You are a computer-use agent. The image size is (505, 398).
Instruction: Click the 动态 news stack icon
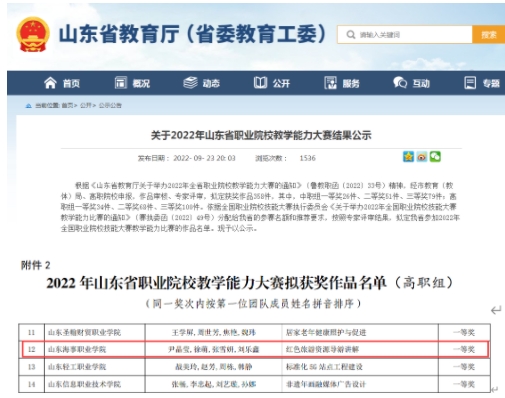191,83
